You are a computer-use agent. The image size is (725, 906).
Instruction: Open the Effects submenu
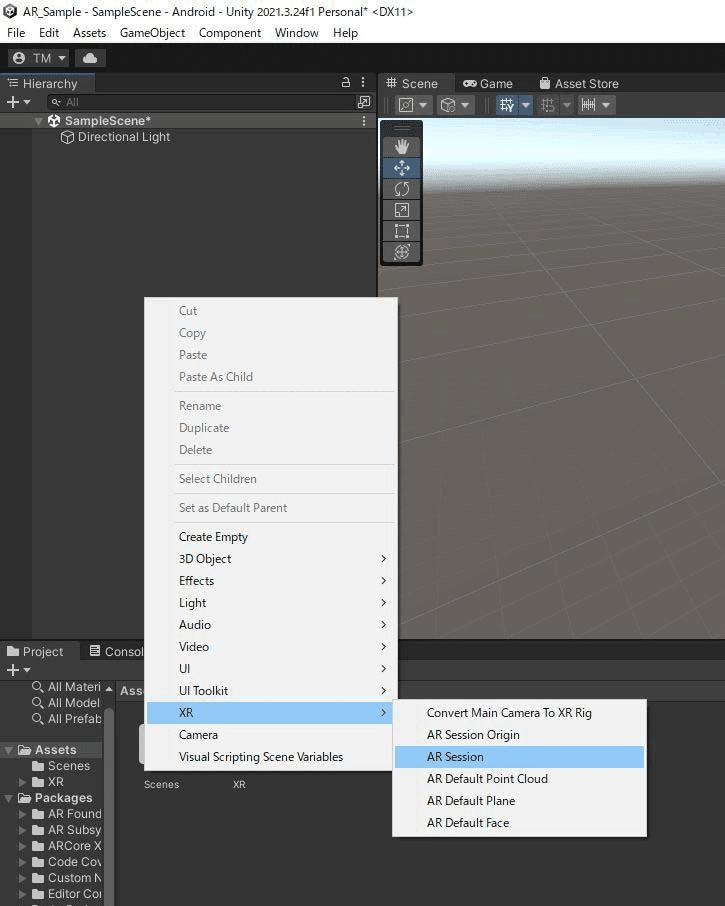click(270, 581)
